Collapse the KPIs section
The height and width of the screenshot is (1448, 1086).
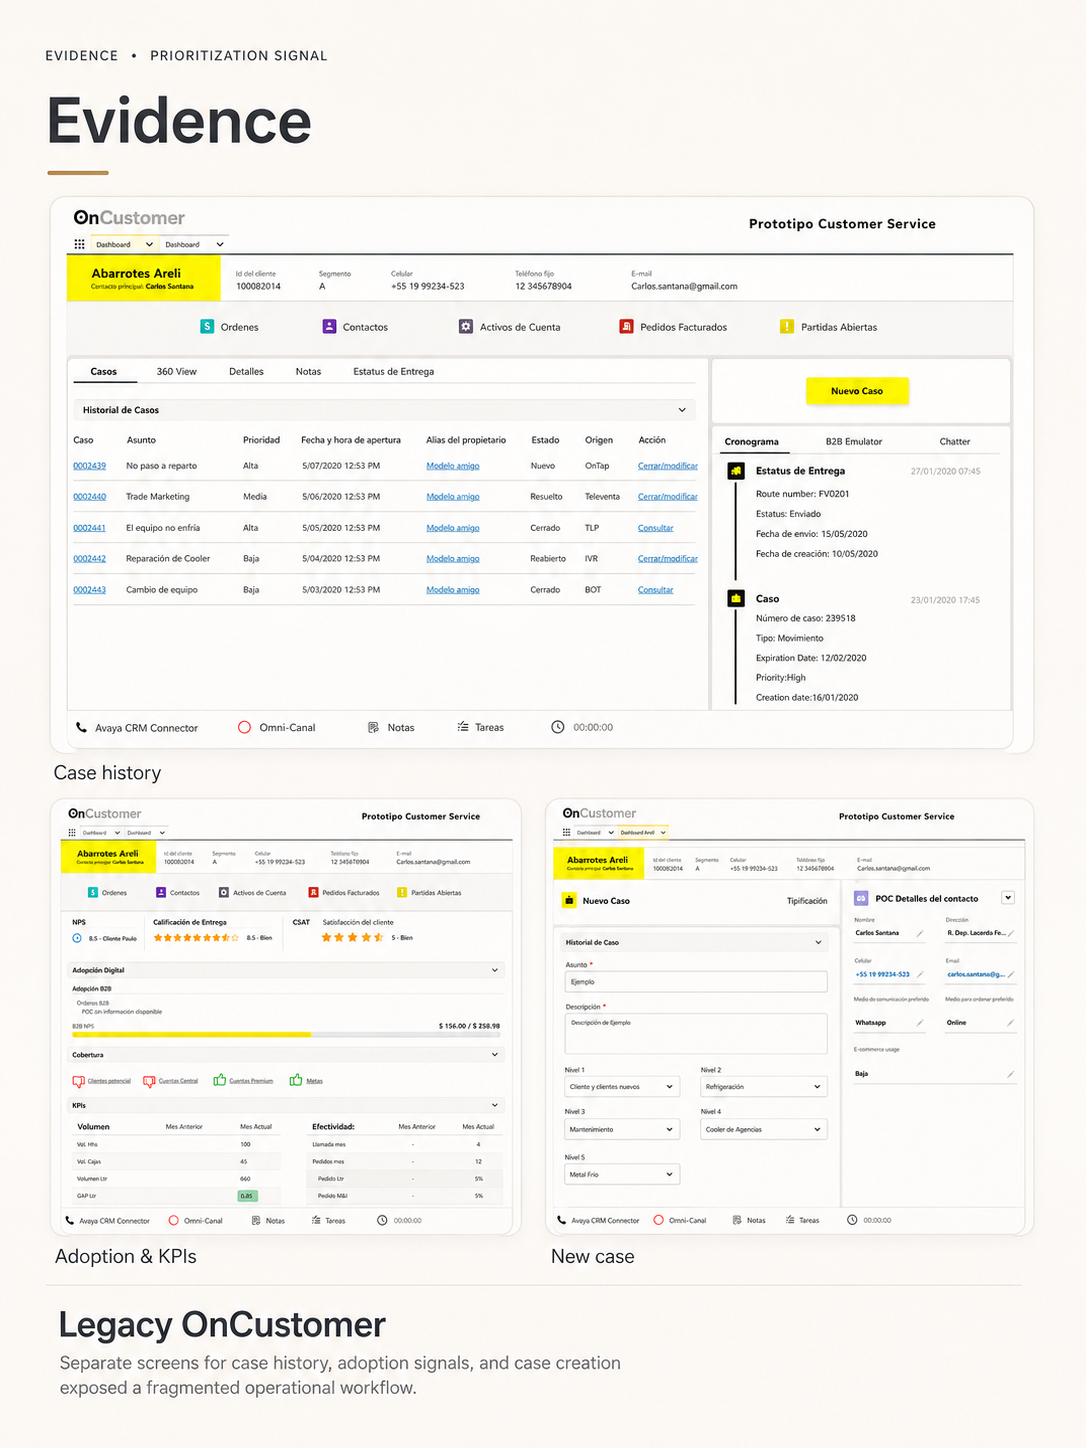495,1105
